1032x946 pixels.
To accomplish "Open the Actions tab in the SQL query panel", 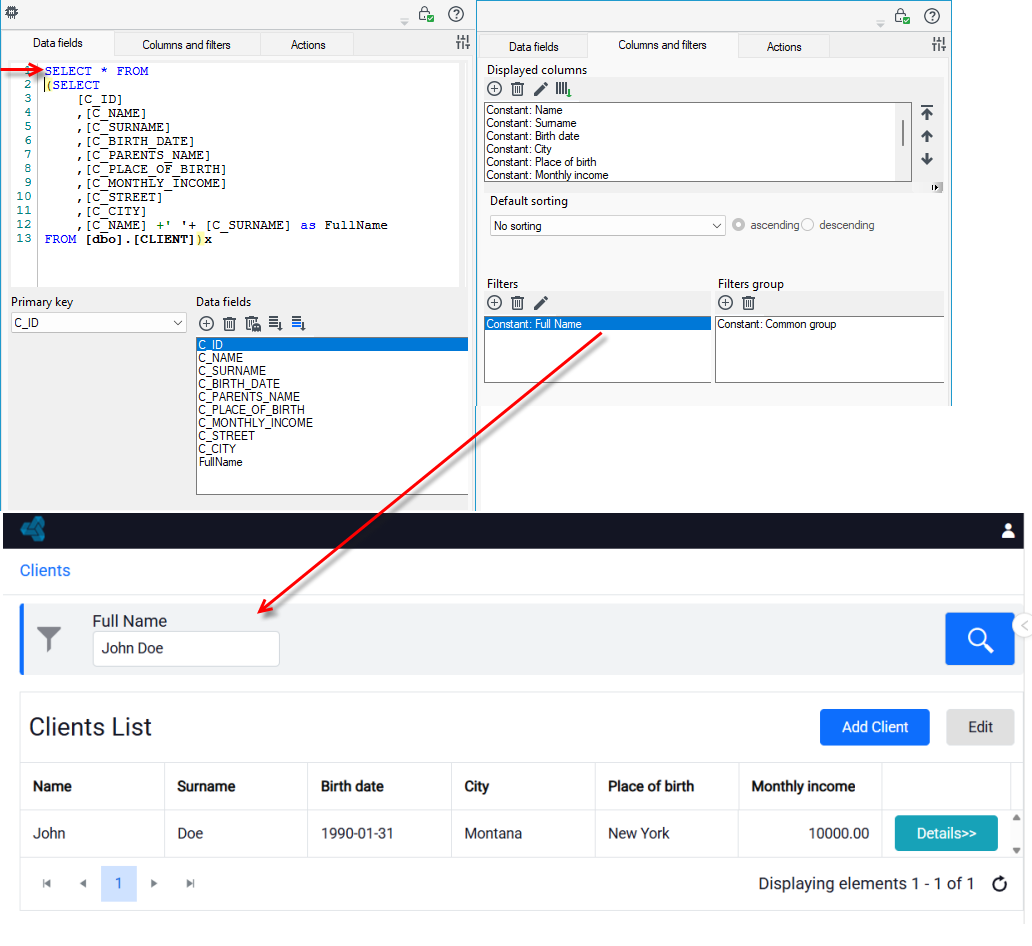I will point(308,45).
